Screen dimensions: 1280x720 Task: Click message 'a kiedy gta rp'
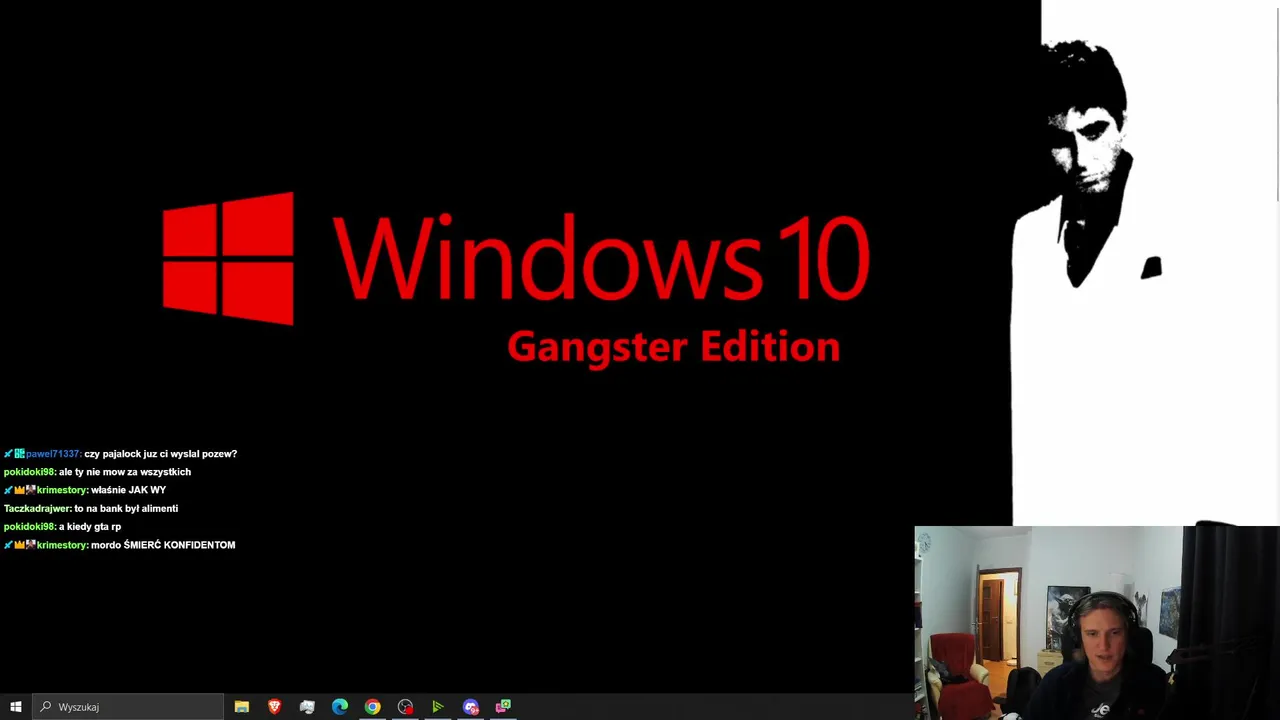(x=90, y=527)
